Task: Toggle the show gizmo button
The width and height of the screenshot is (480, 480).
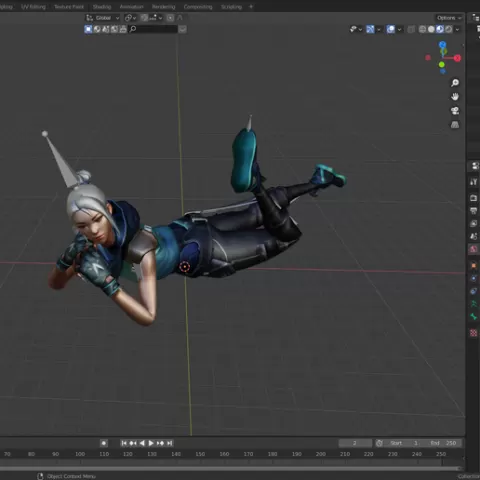Action: point(370,29)
